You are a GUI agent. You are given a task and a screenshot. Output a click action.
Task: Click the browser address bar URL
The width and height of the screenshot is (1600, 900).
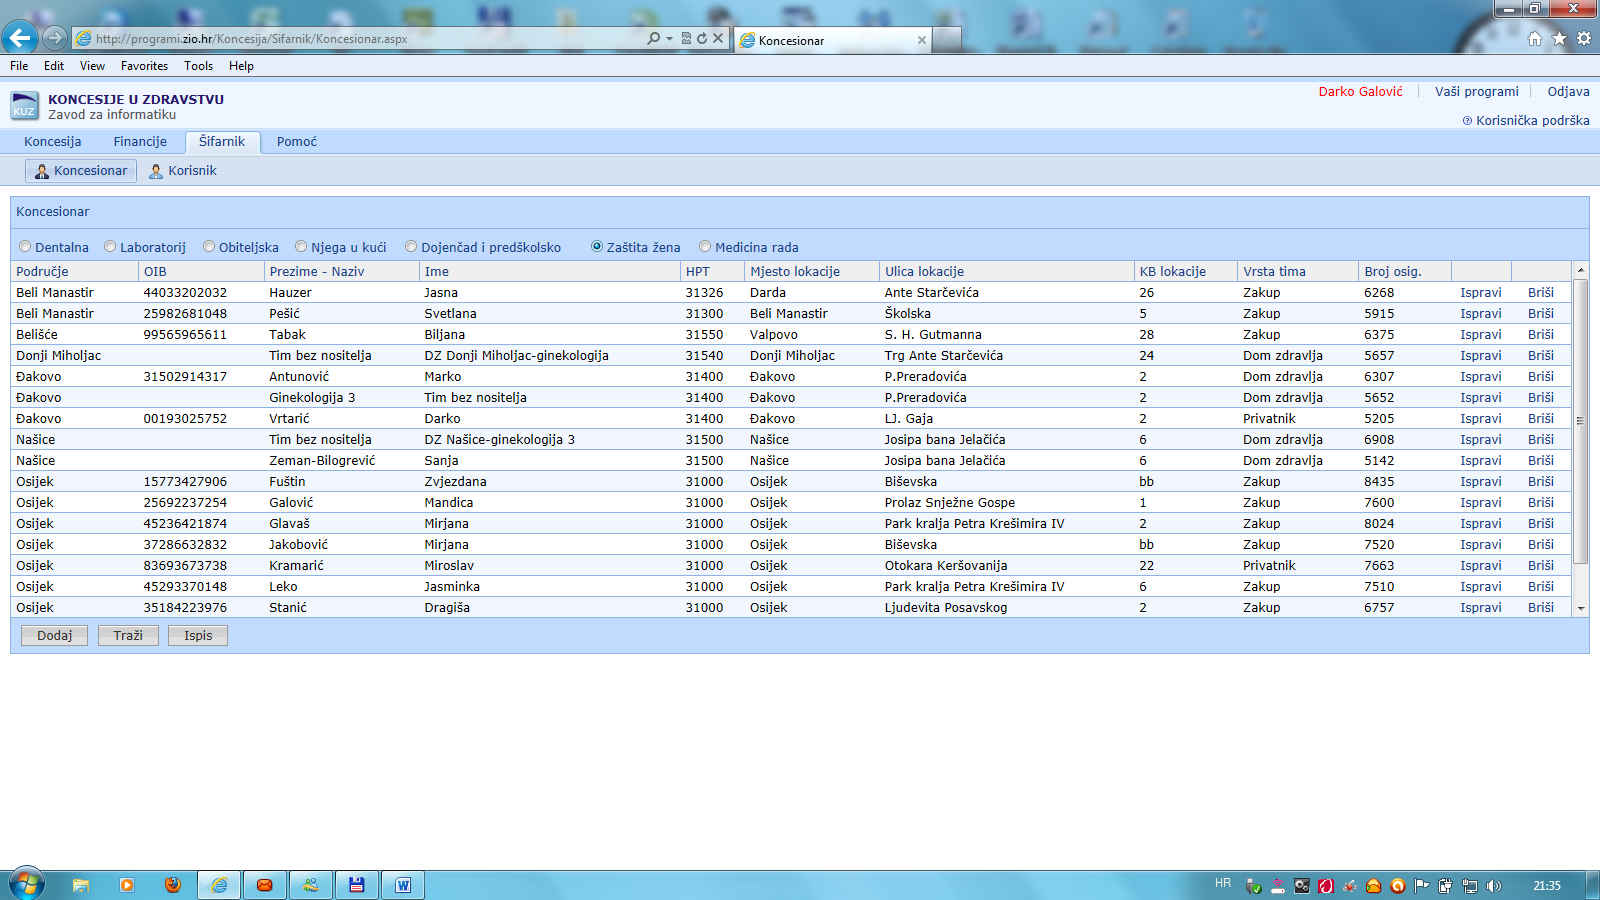click(x=252, y=39)
